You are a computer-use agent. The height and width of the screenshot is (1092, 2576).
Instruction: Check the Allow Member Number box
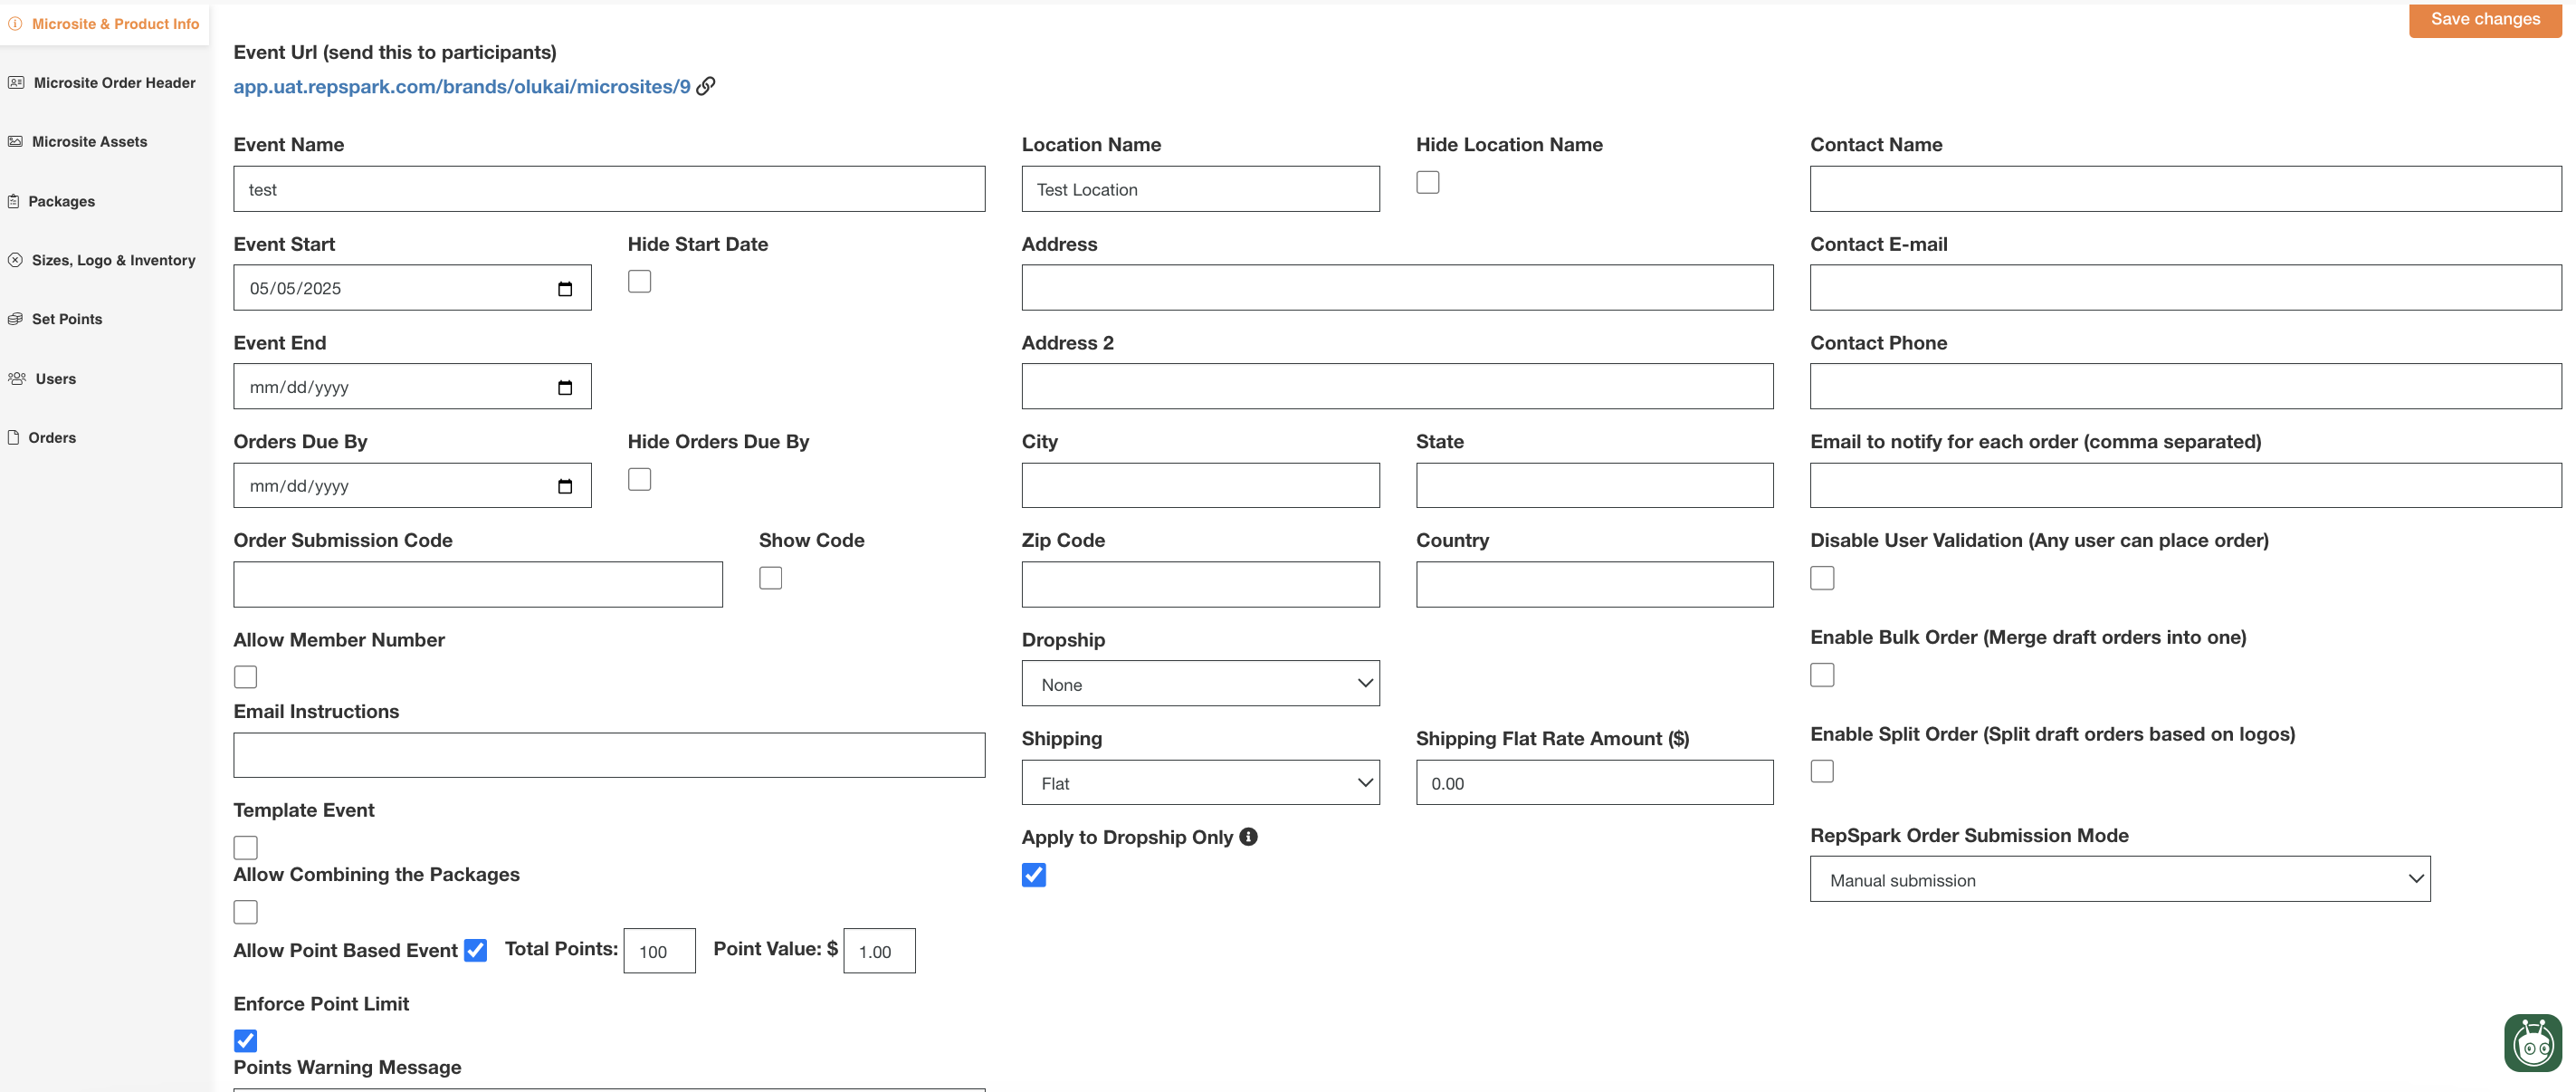246,677
